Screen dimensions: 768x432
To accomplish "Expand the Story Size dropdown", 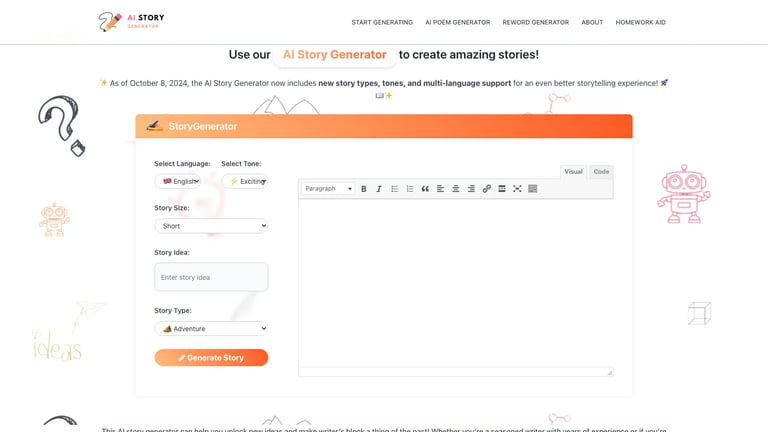I will pos(211,226).
